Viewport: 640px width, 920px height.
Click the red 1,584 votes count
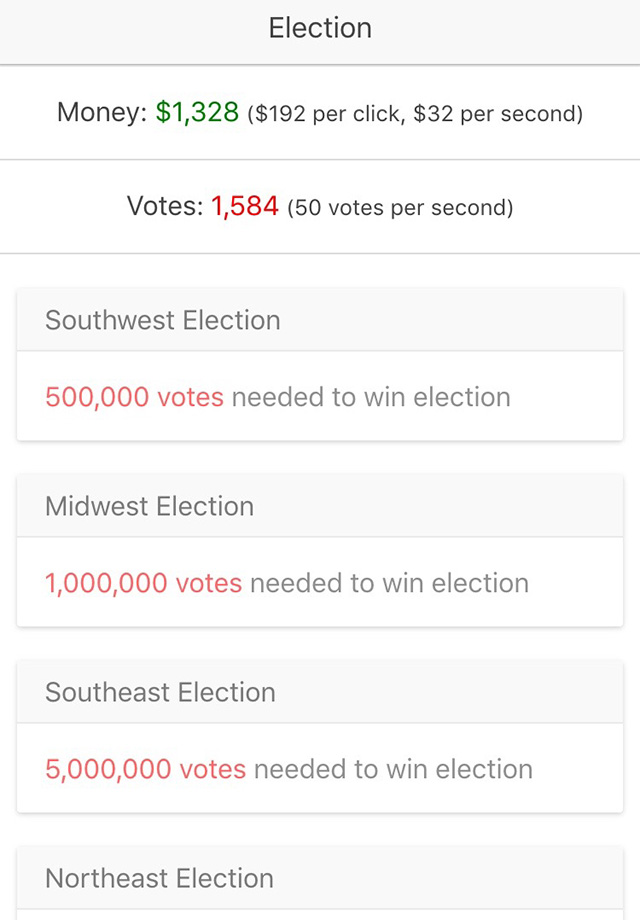tap(244, 207)
